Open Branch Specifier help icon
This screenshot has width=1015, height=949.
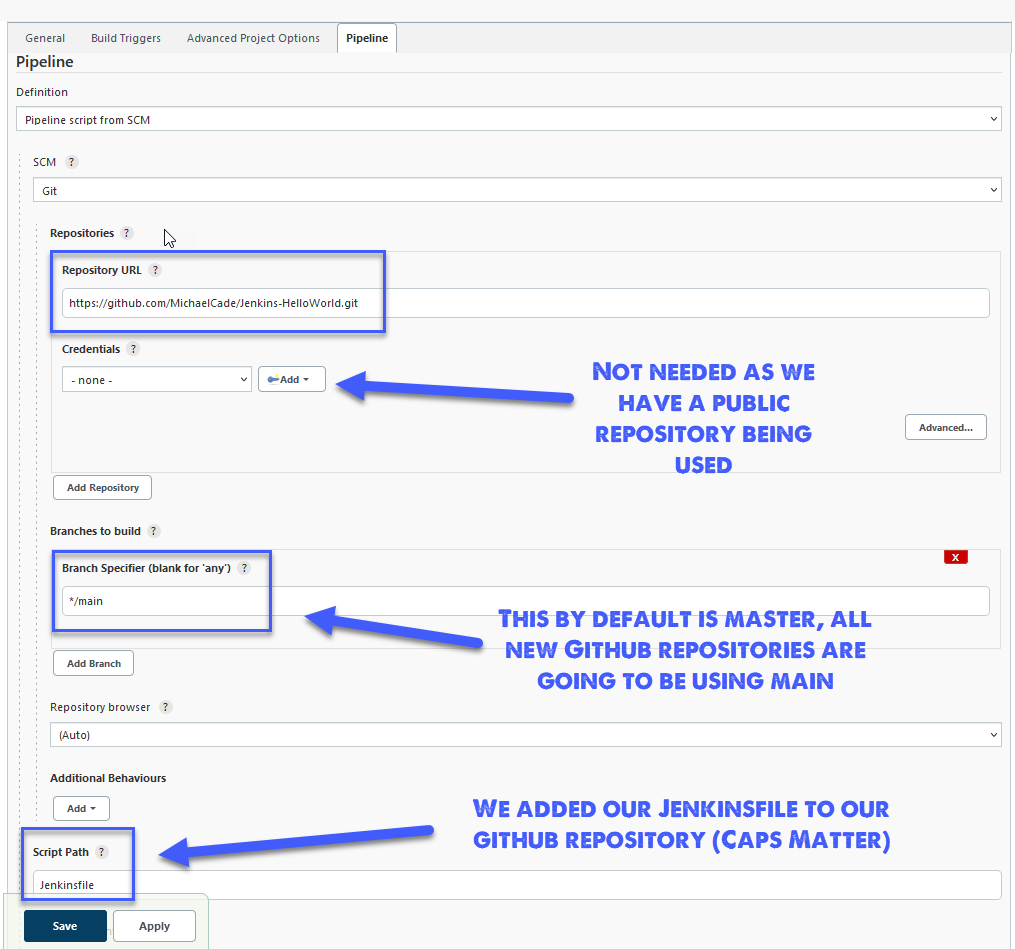[x=244, y=568]
